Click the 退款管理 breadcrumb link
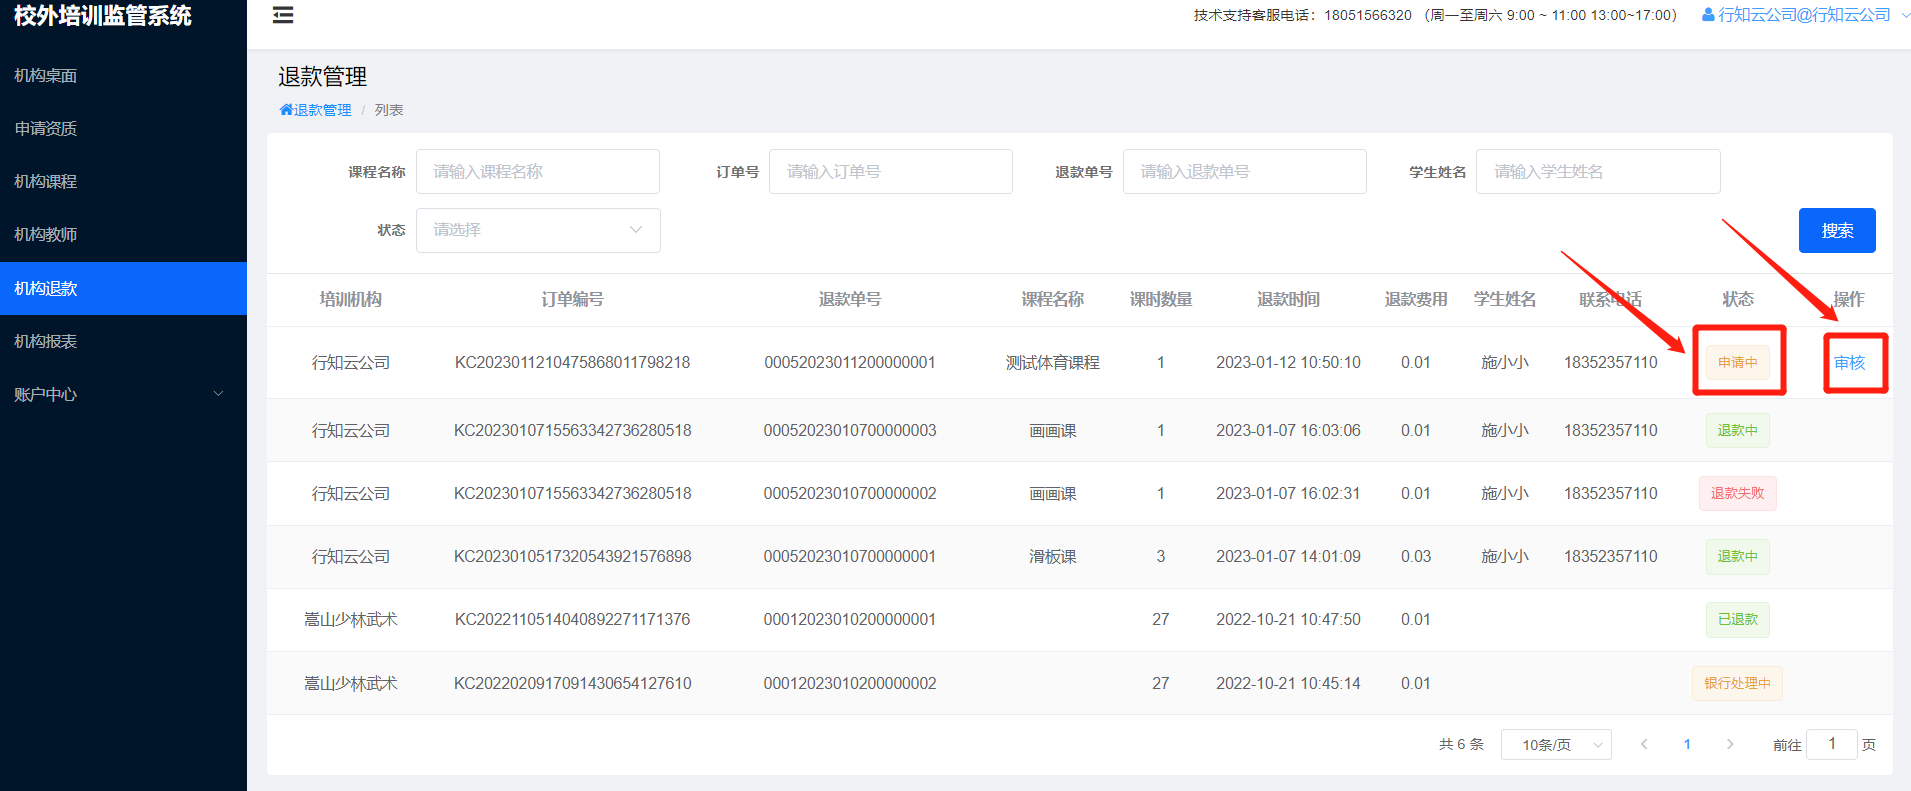 tap(322, 110)
